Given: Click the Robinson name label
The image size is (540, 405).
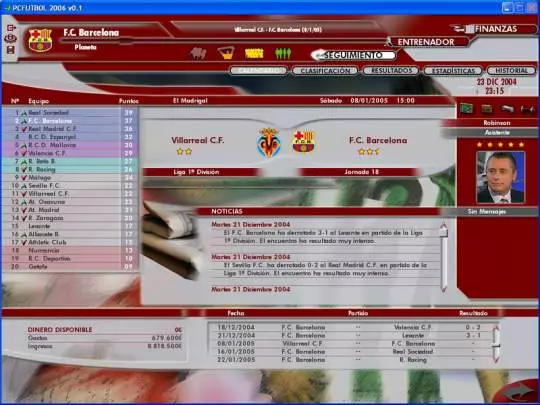Looking at the screenshot, I should tap(497, 123).
